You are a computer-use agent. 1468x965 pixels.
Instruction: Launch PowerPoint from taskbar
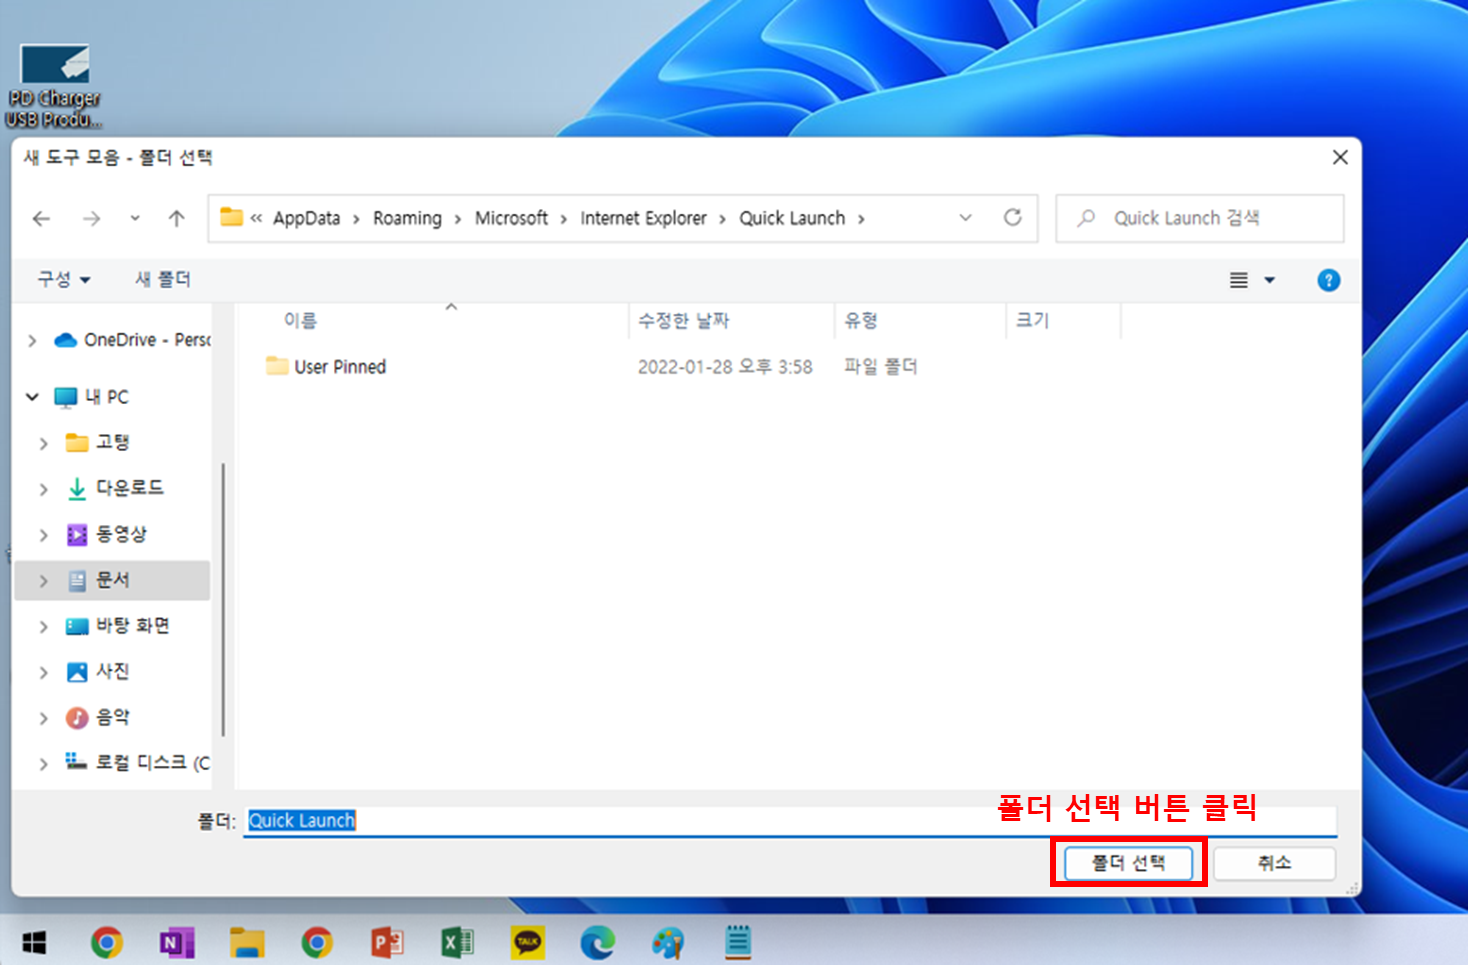tap(387, 942)
